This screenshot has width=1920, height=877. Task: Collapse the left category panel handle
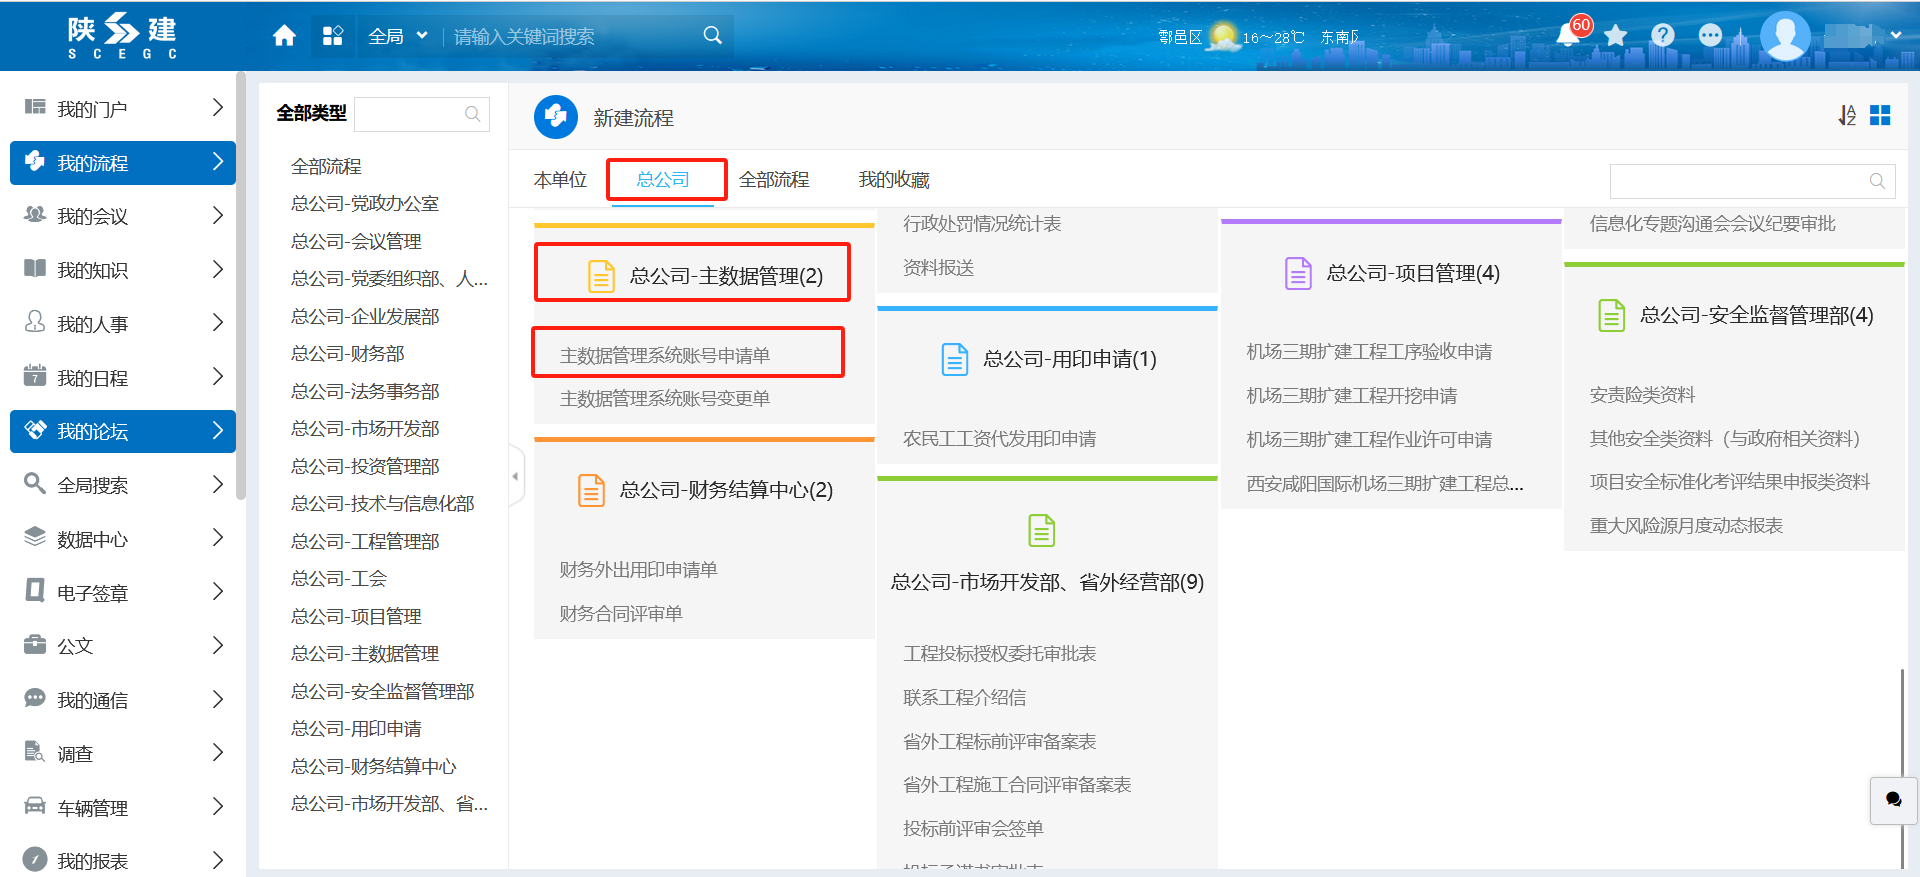(515, 476)
